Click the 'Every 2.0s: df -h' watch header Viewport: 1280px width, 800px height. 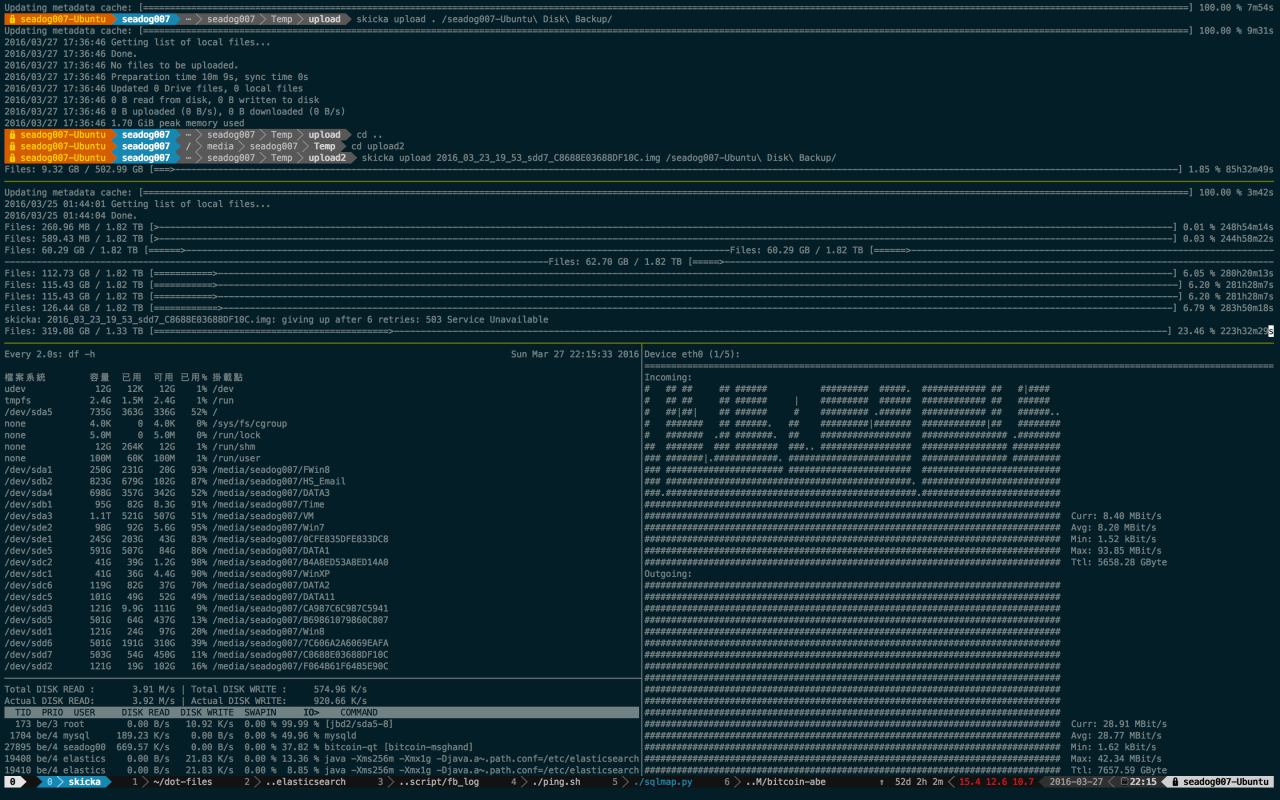pyautogui.click(x=50, y=354)
